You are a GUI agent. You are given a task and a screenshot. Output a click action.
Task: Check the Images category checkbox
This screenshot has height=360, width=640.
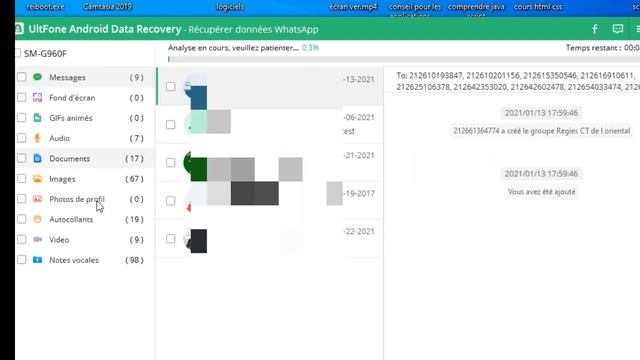click(x=22, y=179)
